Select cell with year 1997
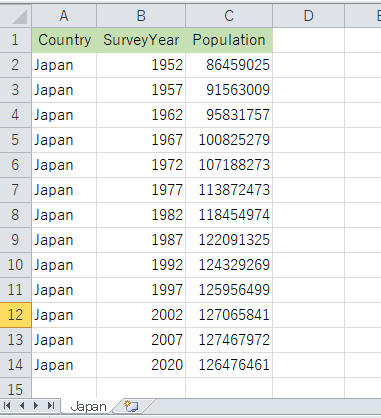The height and width of the screenshot is (418, 381). (141, 290)
